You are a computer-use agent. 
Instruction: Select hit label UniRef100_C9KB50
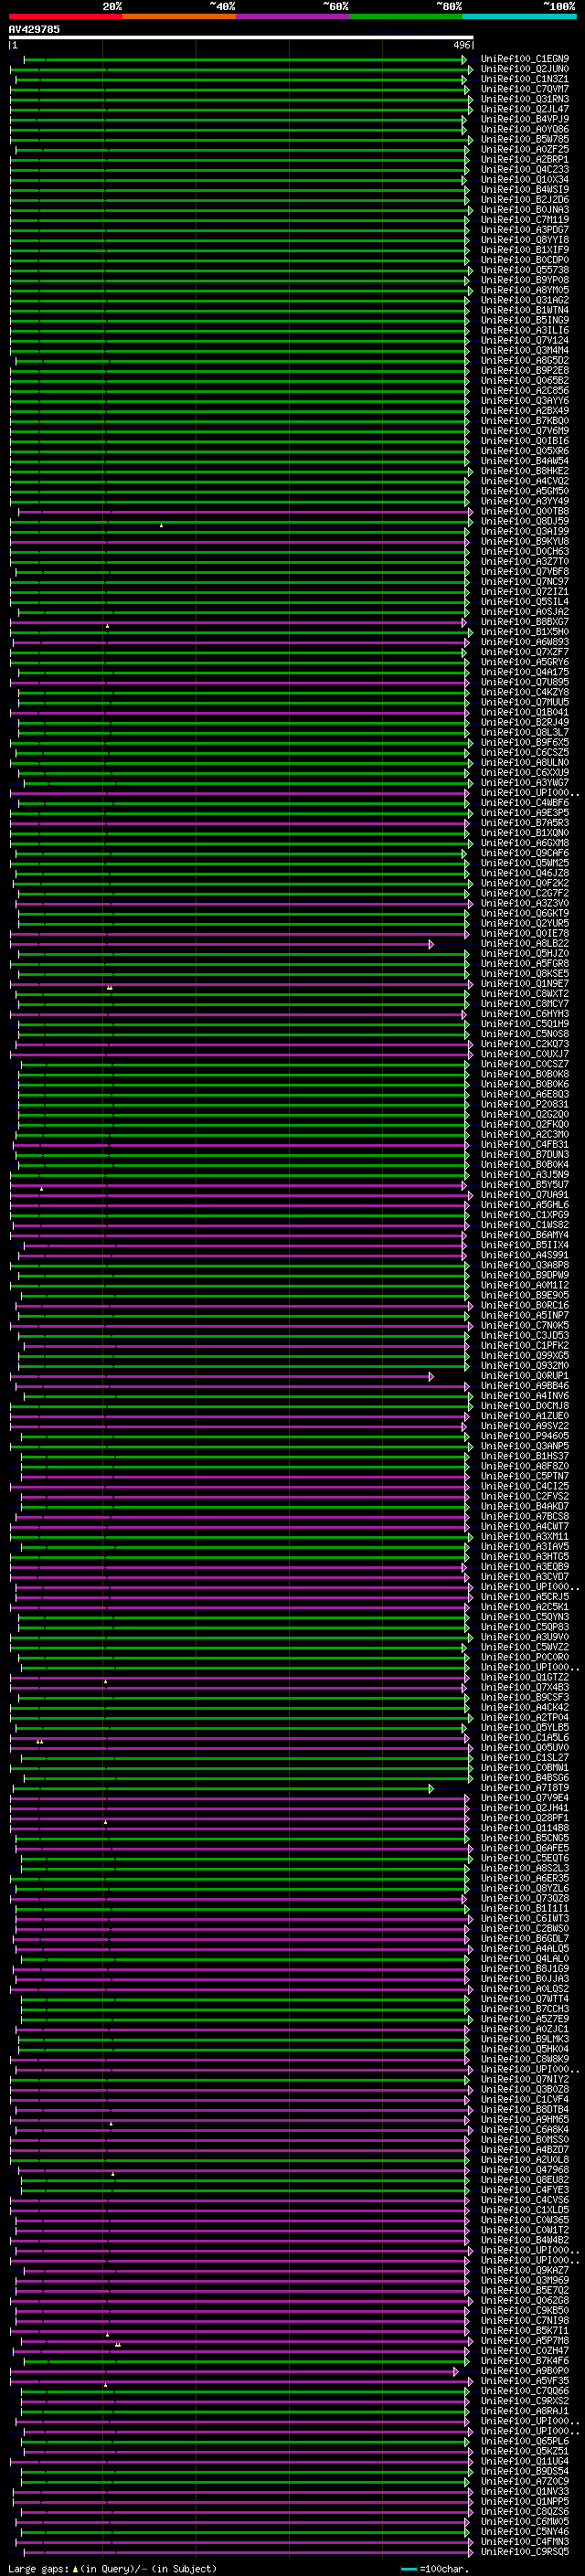[x=525, y=2310]
